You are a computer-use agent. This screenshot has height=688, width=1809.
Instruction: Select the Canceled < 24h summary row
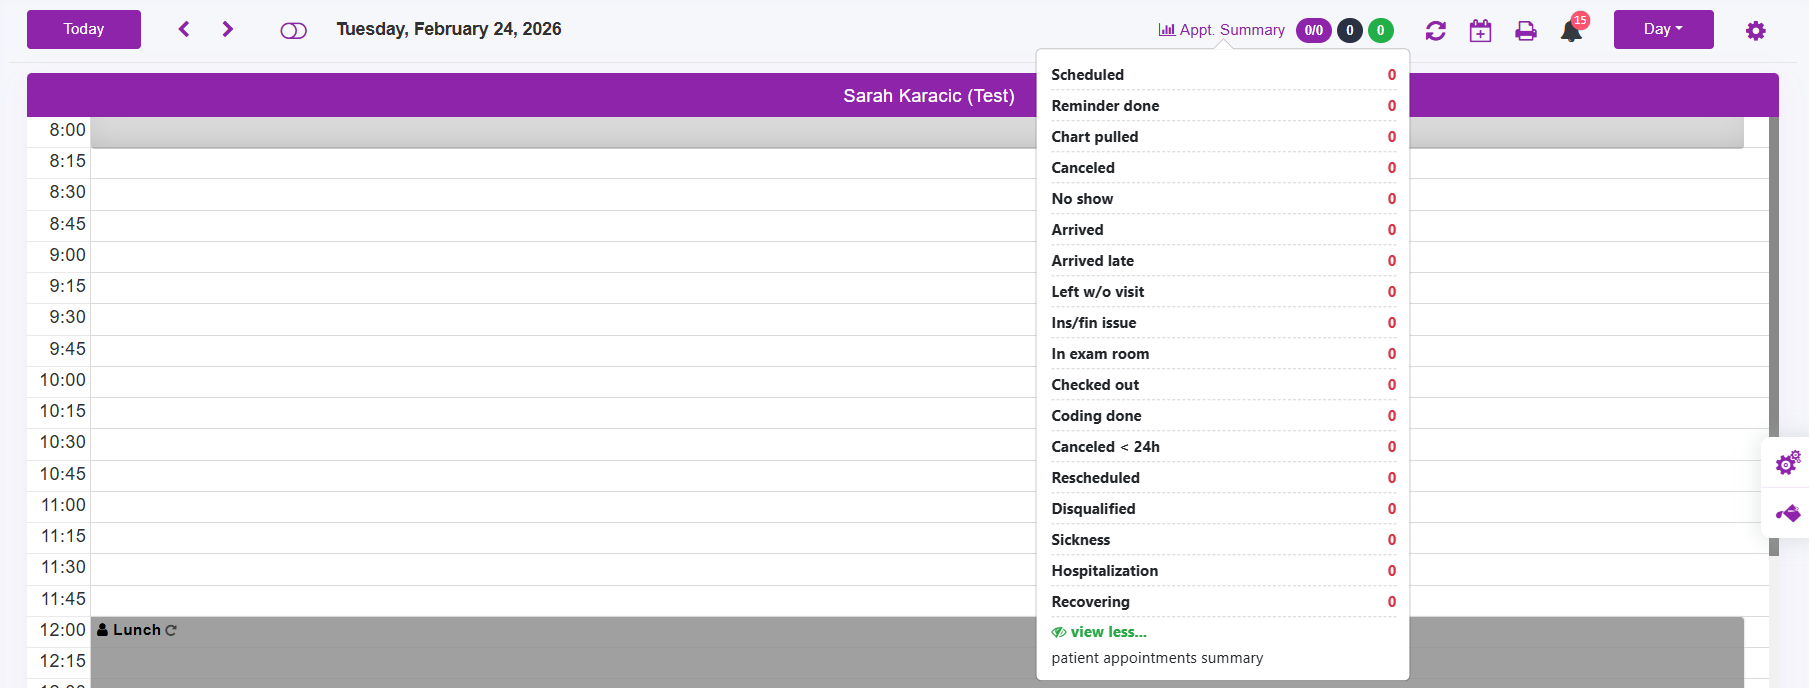tap(1223, 447)
